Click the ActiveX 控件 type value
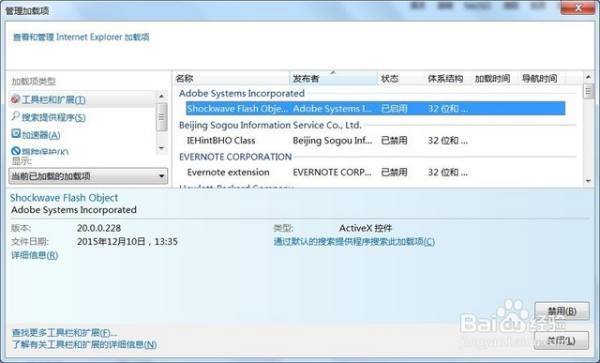This screenshot has width=600, height=363. tap(365, 228)
